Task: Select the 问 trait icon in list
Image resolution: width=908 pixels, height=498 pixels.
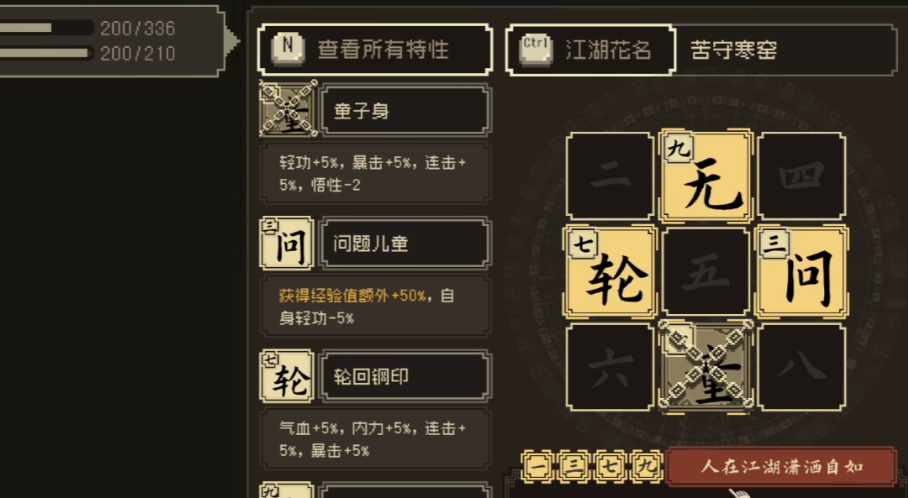Action: click(287, 243)
